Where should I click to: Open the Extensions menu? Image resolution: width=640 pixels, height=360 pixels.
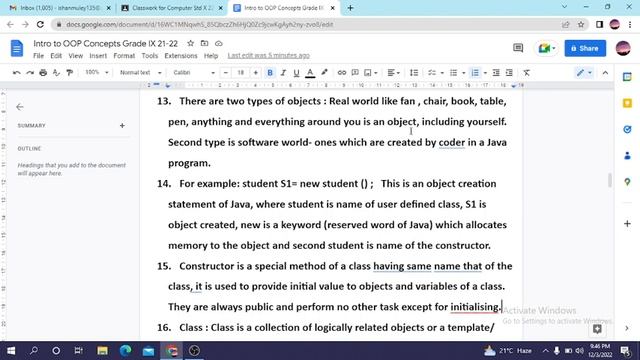coord(181,56)
